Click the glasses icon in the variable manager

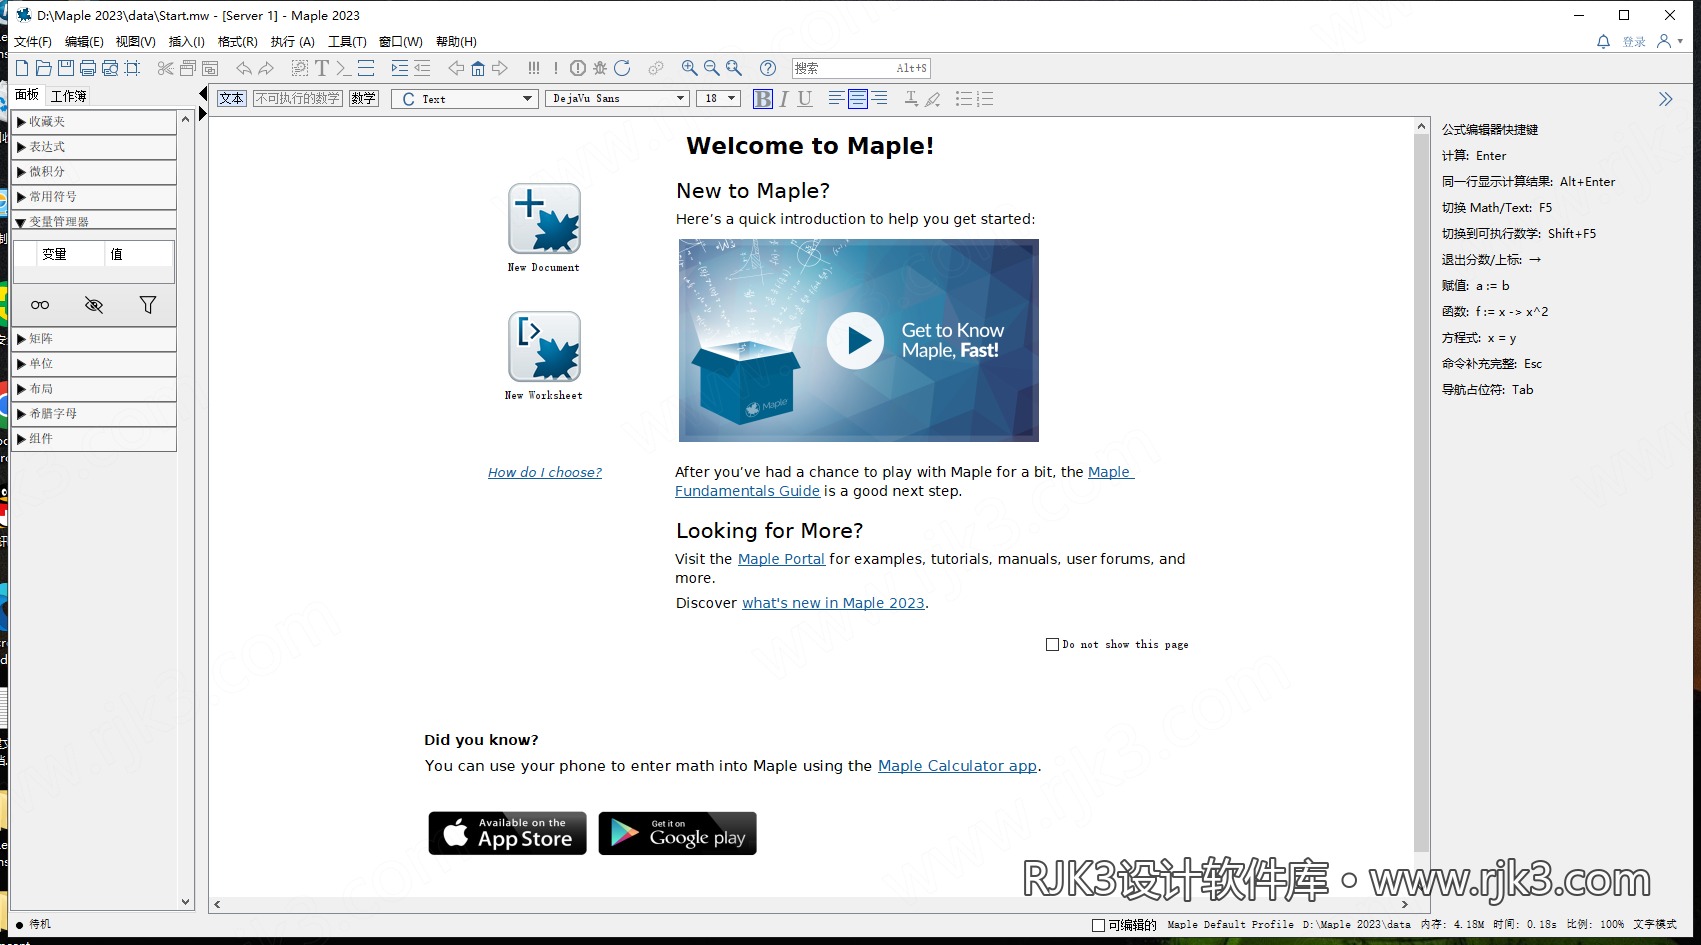[40, 305]
